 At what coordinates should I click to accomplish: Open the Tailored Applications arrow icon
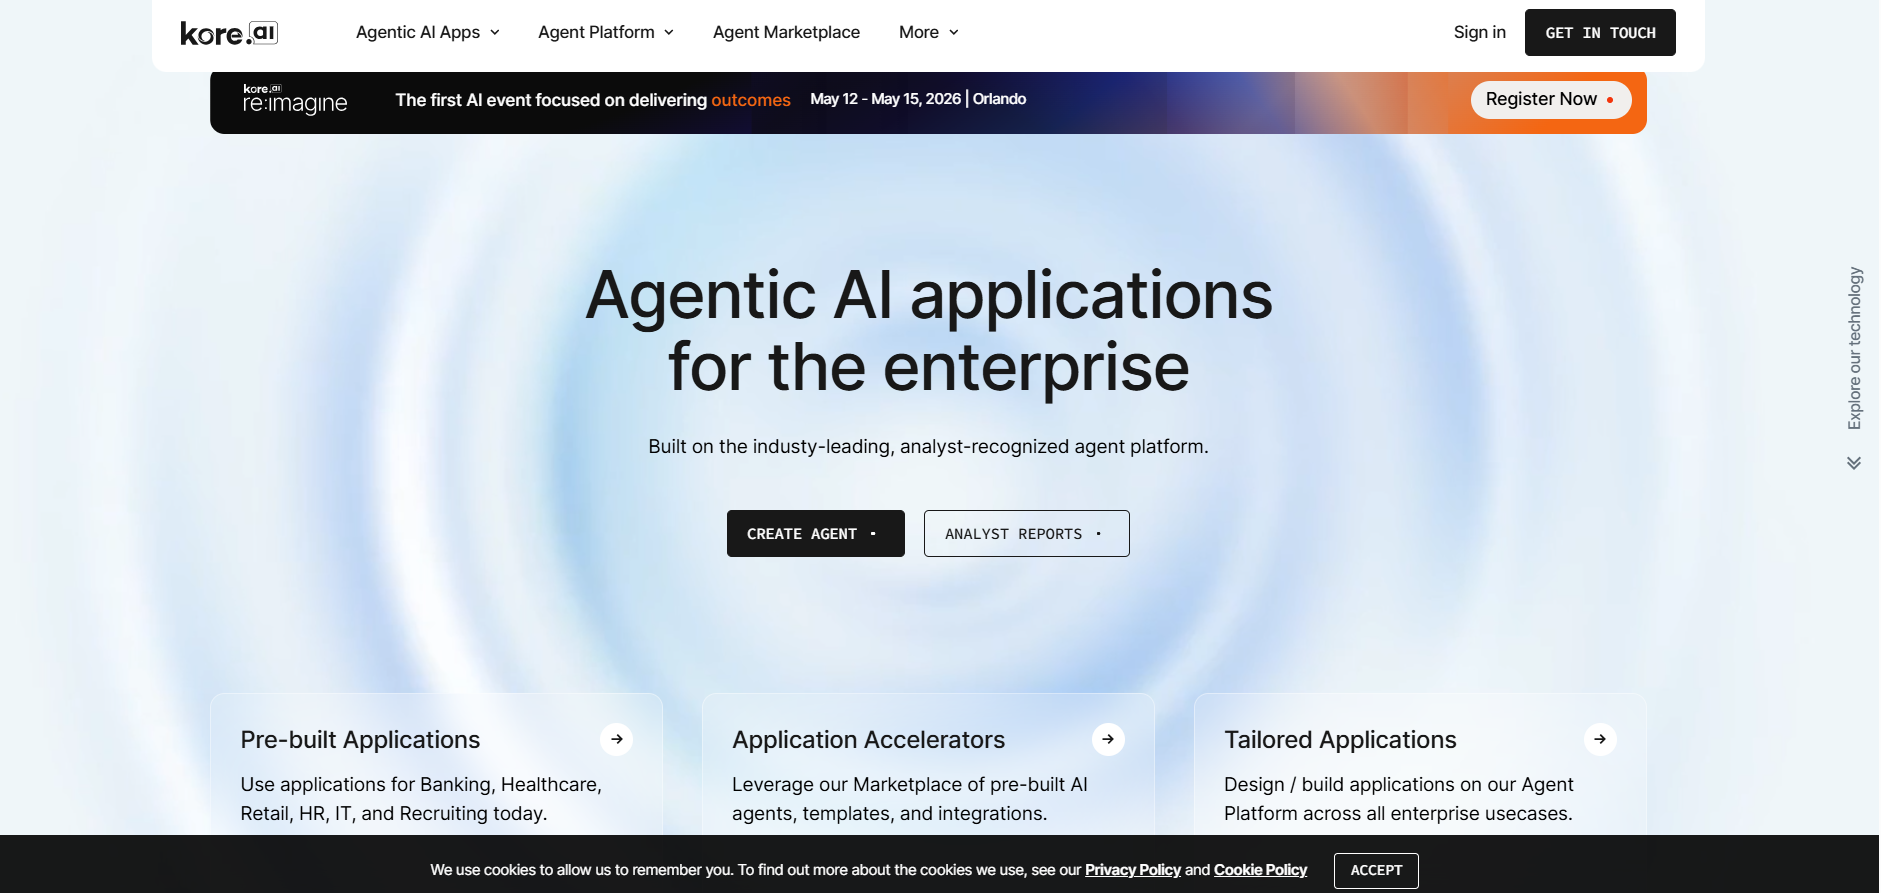(1600, 739)
